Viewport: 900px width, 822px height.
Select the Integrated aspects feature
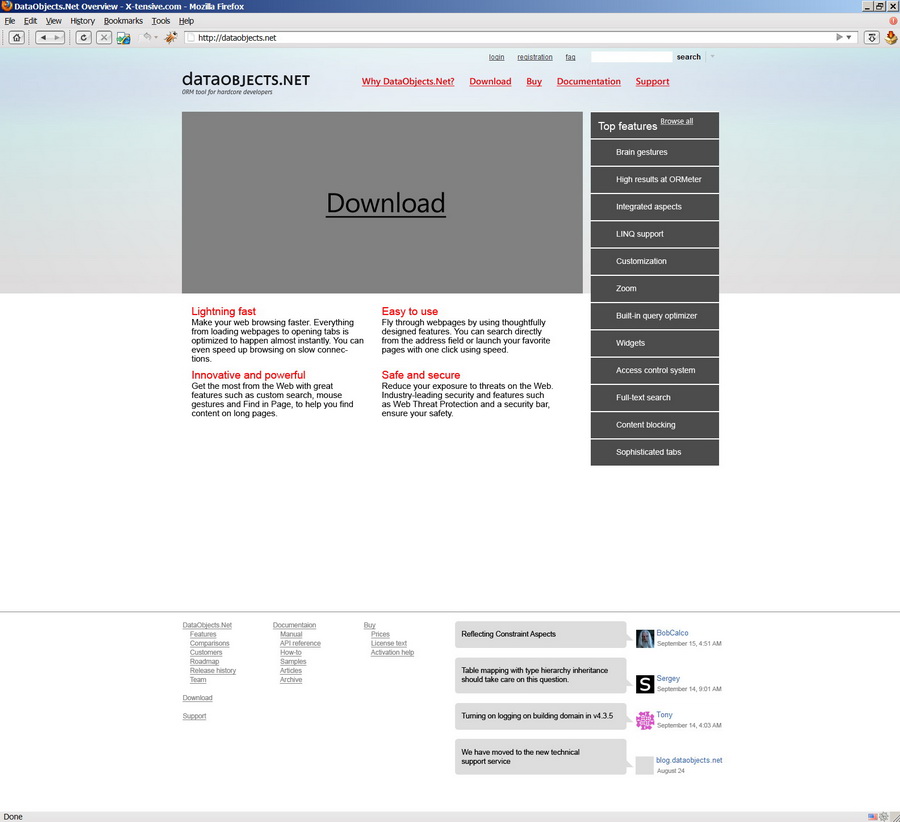click(x=654, y=207)
